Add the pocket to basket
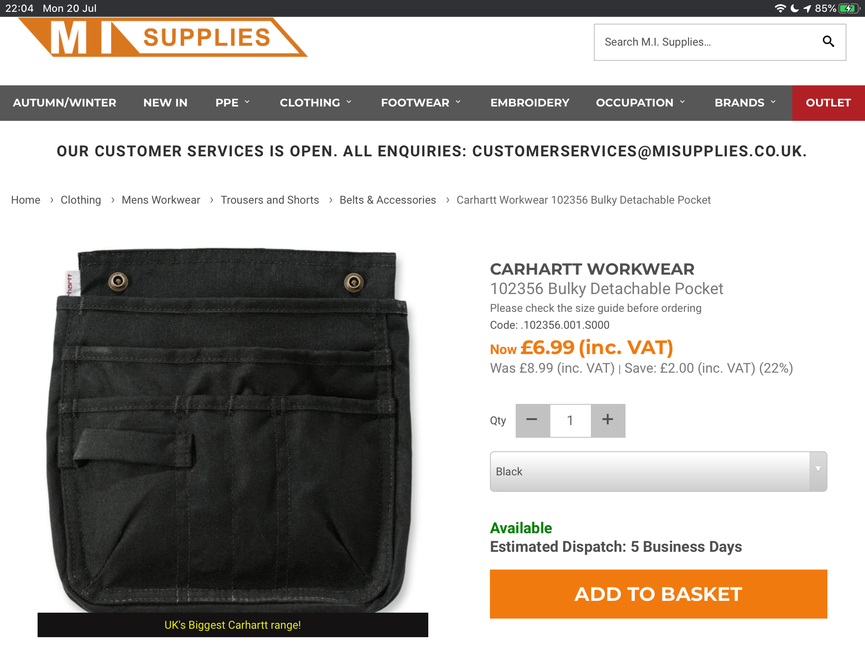The image size is (865, 649). (658, 594)
